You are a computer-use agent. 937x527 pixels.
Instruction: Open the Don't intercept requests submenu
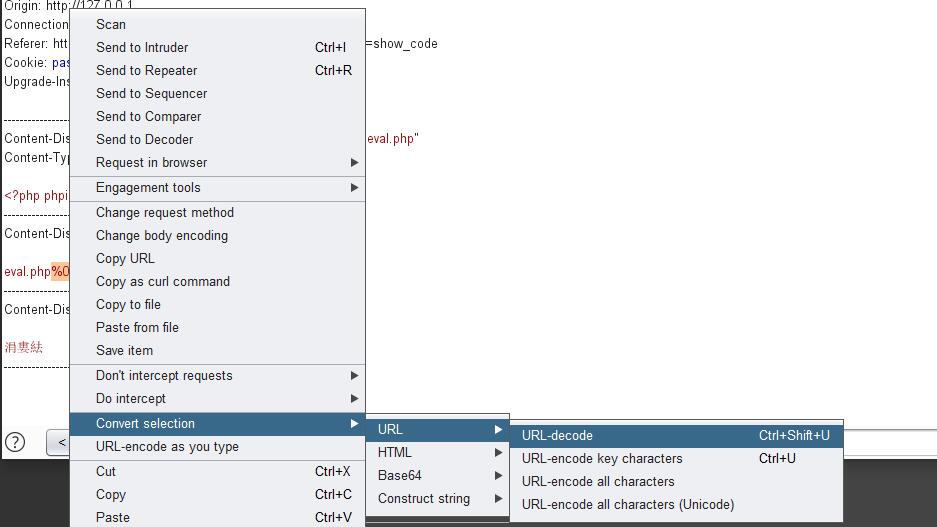pos(164,375)
